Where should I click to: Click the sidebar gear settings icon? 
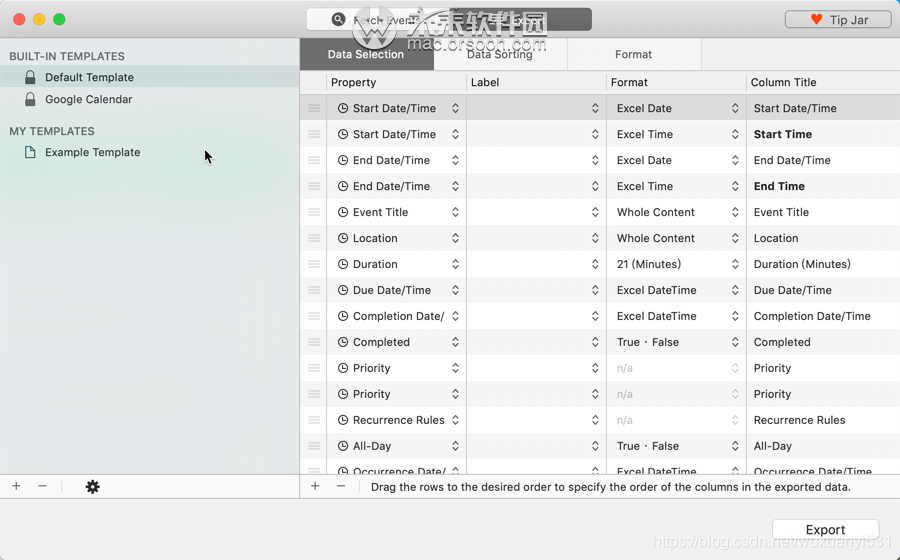pos(92,487)
